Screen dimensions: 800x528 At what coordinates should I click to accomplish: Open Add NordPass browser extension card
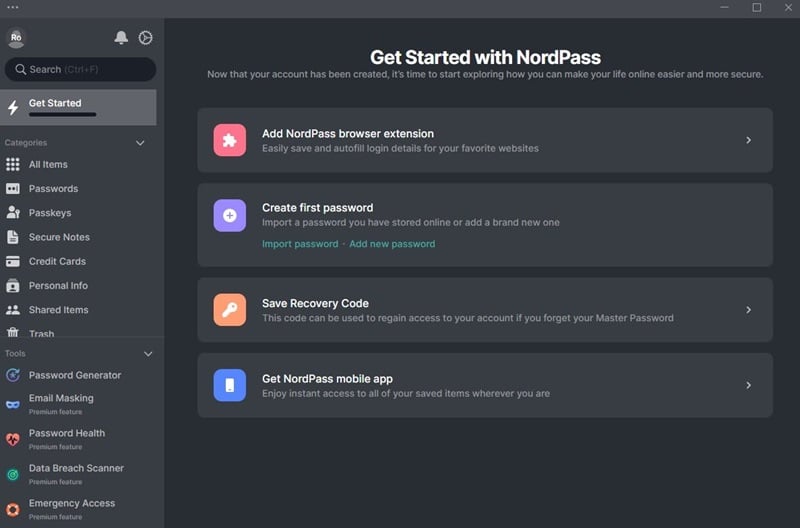(x=485, y=140)
